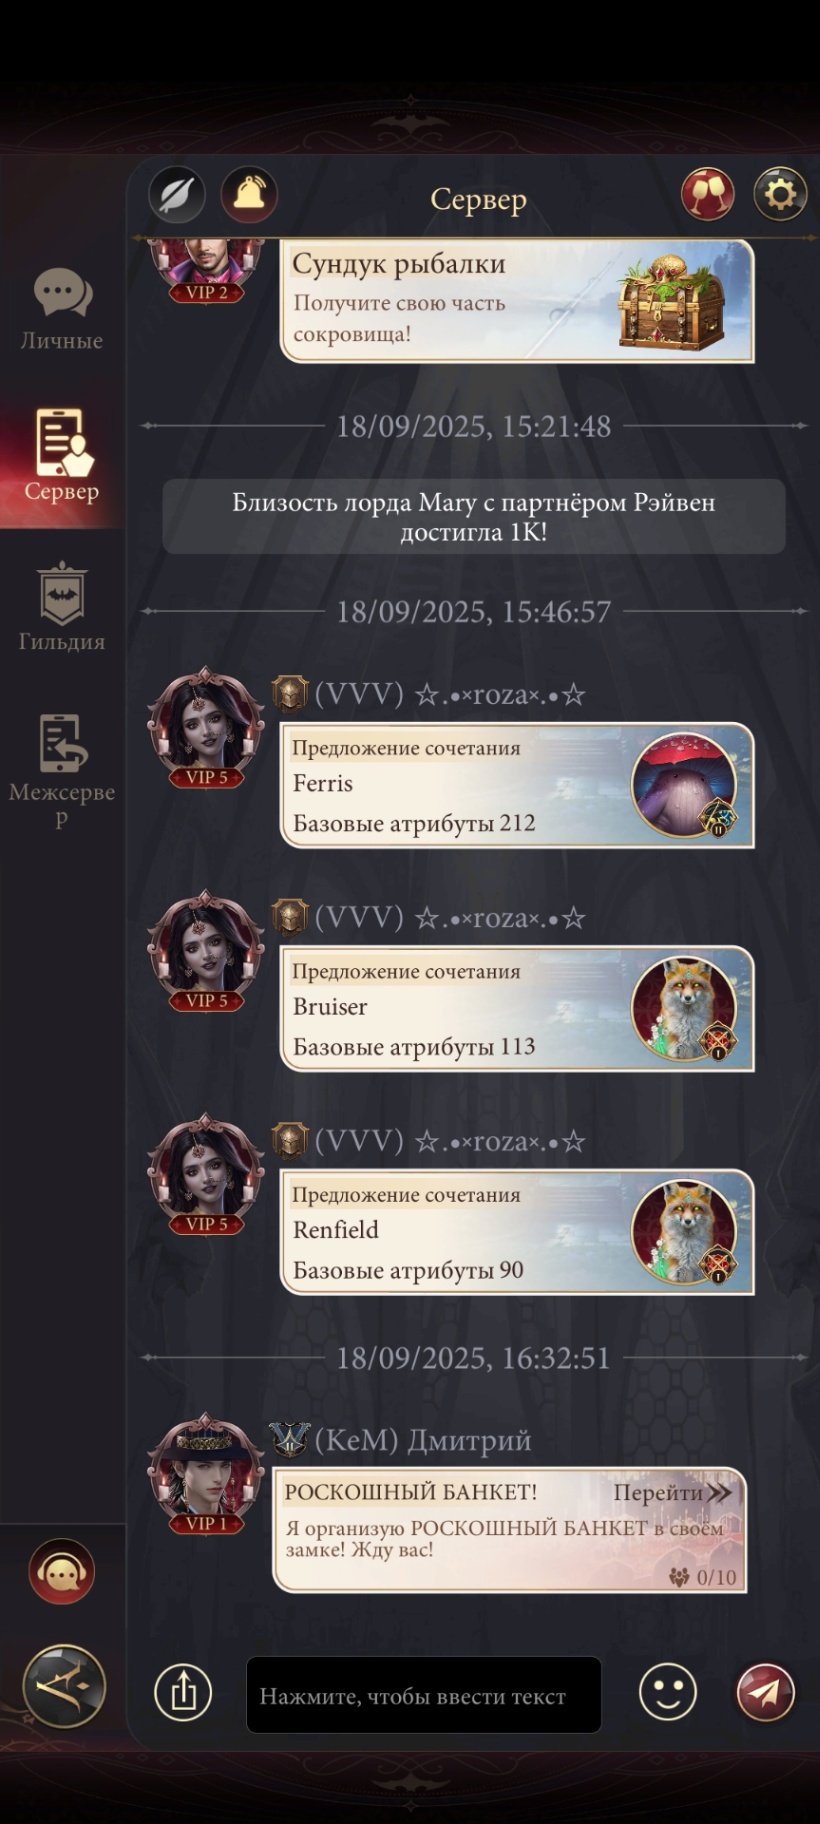The image size is (820, 1824).
Task: Send message with paper plane button
Action: 766,1692
